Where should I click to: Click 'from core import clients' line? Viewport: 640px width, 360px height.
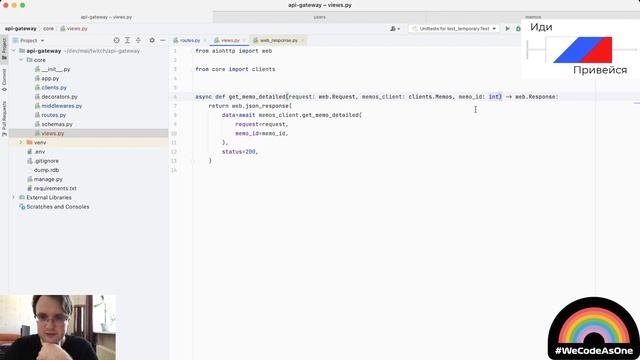[x=235, y=69]
